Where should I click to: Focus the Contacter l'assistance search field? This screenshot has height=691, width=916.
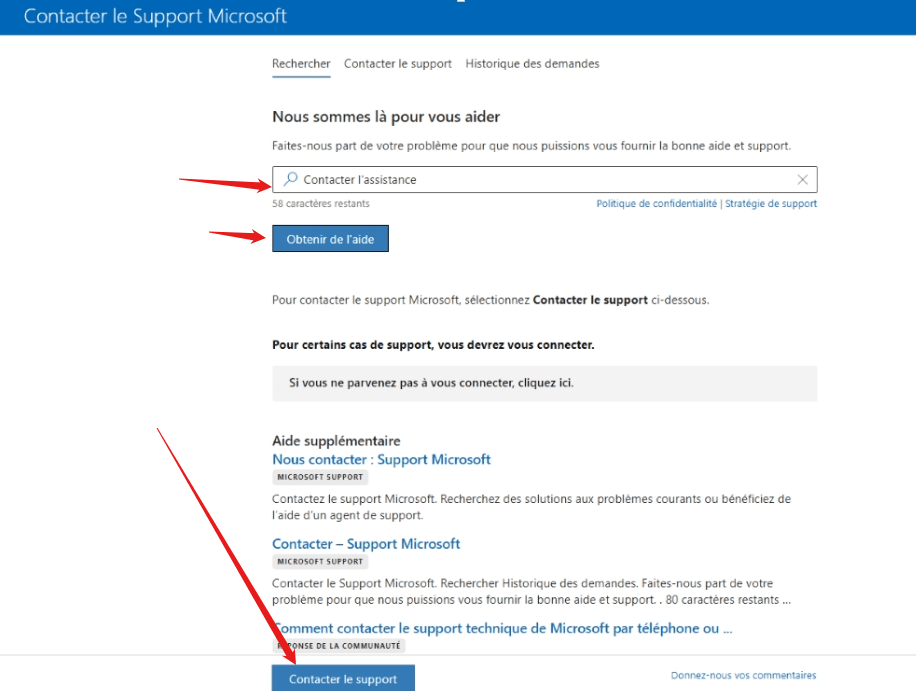pos(544,179)
